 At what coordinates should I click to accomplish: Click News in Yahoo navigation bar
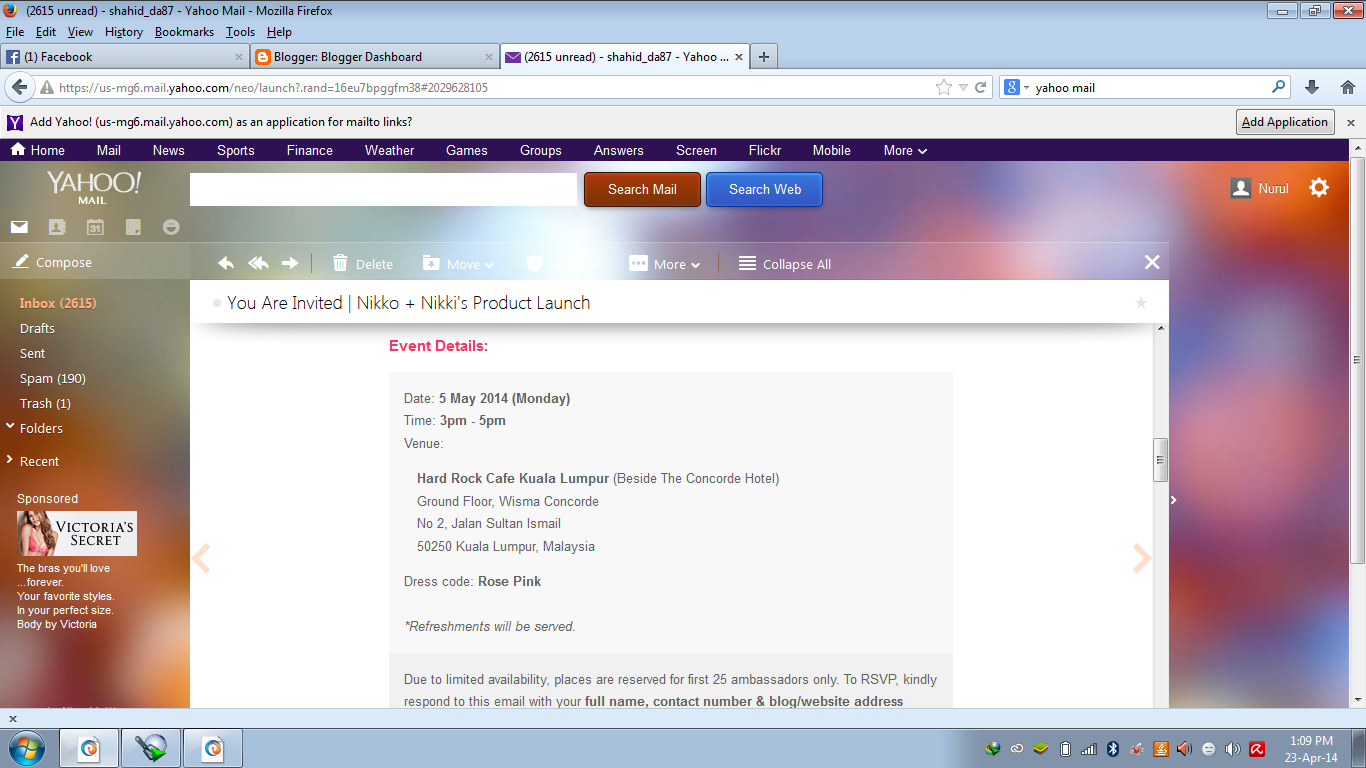[x=168, y=150]
